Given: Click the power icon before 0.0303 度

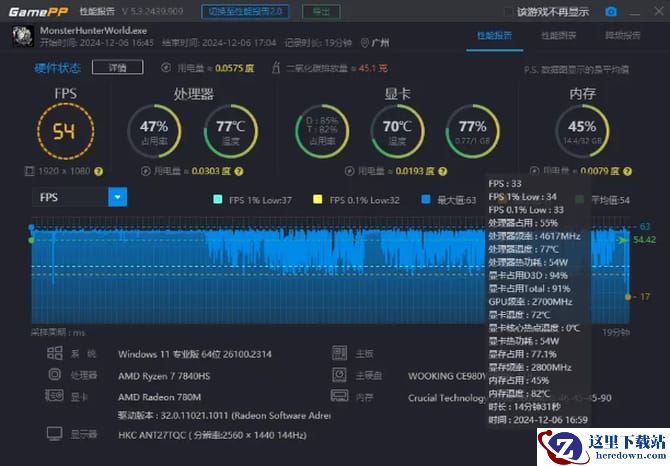Looking at the screenshot, I should [146, 171].
